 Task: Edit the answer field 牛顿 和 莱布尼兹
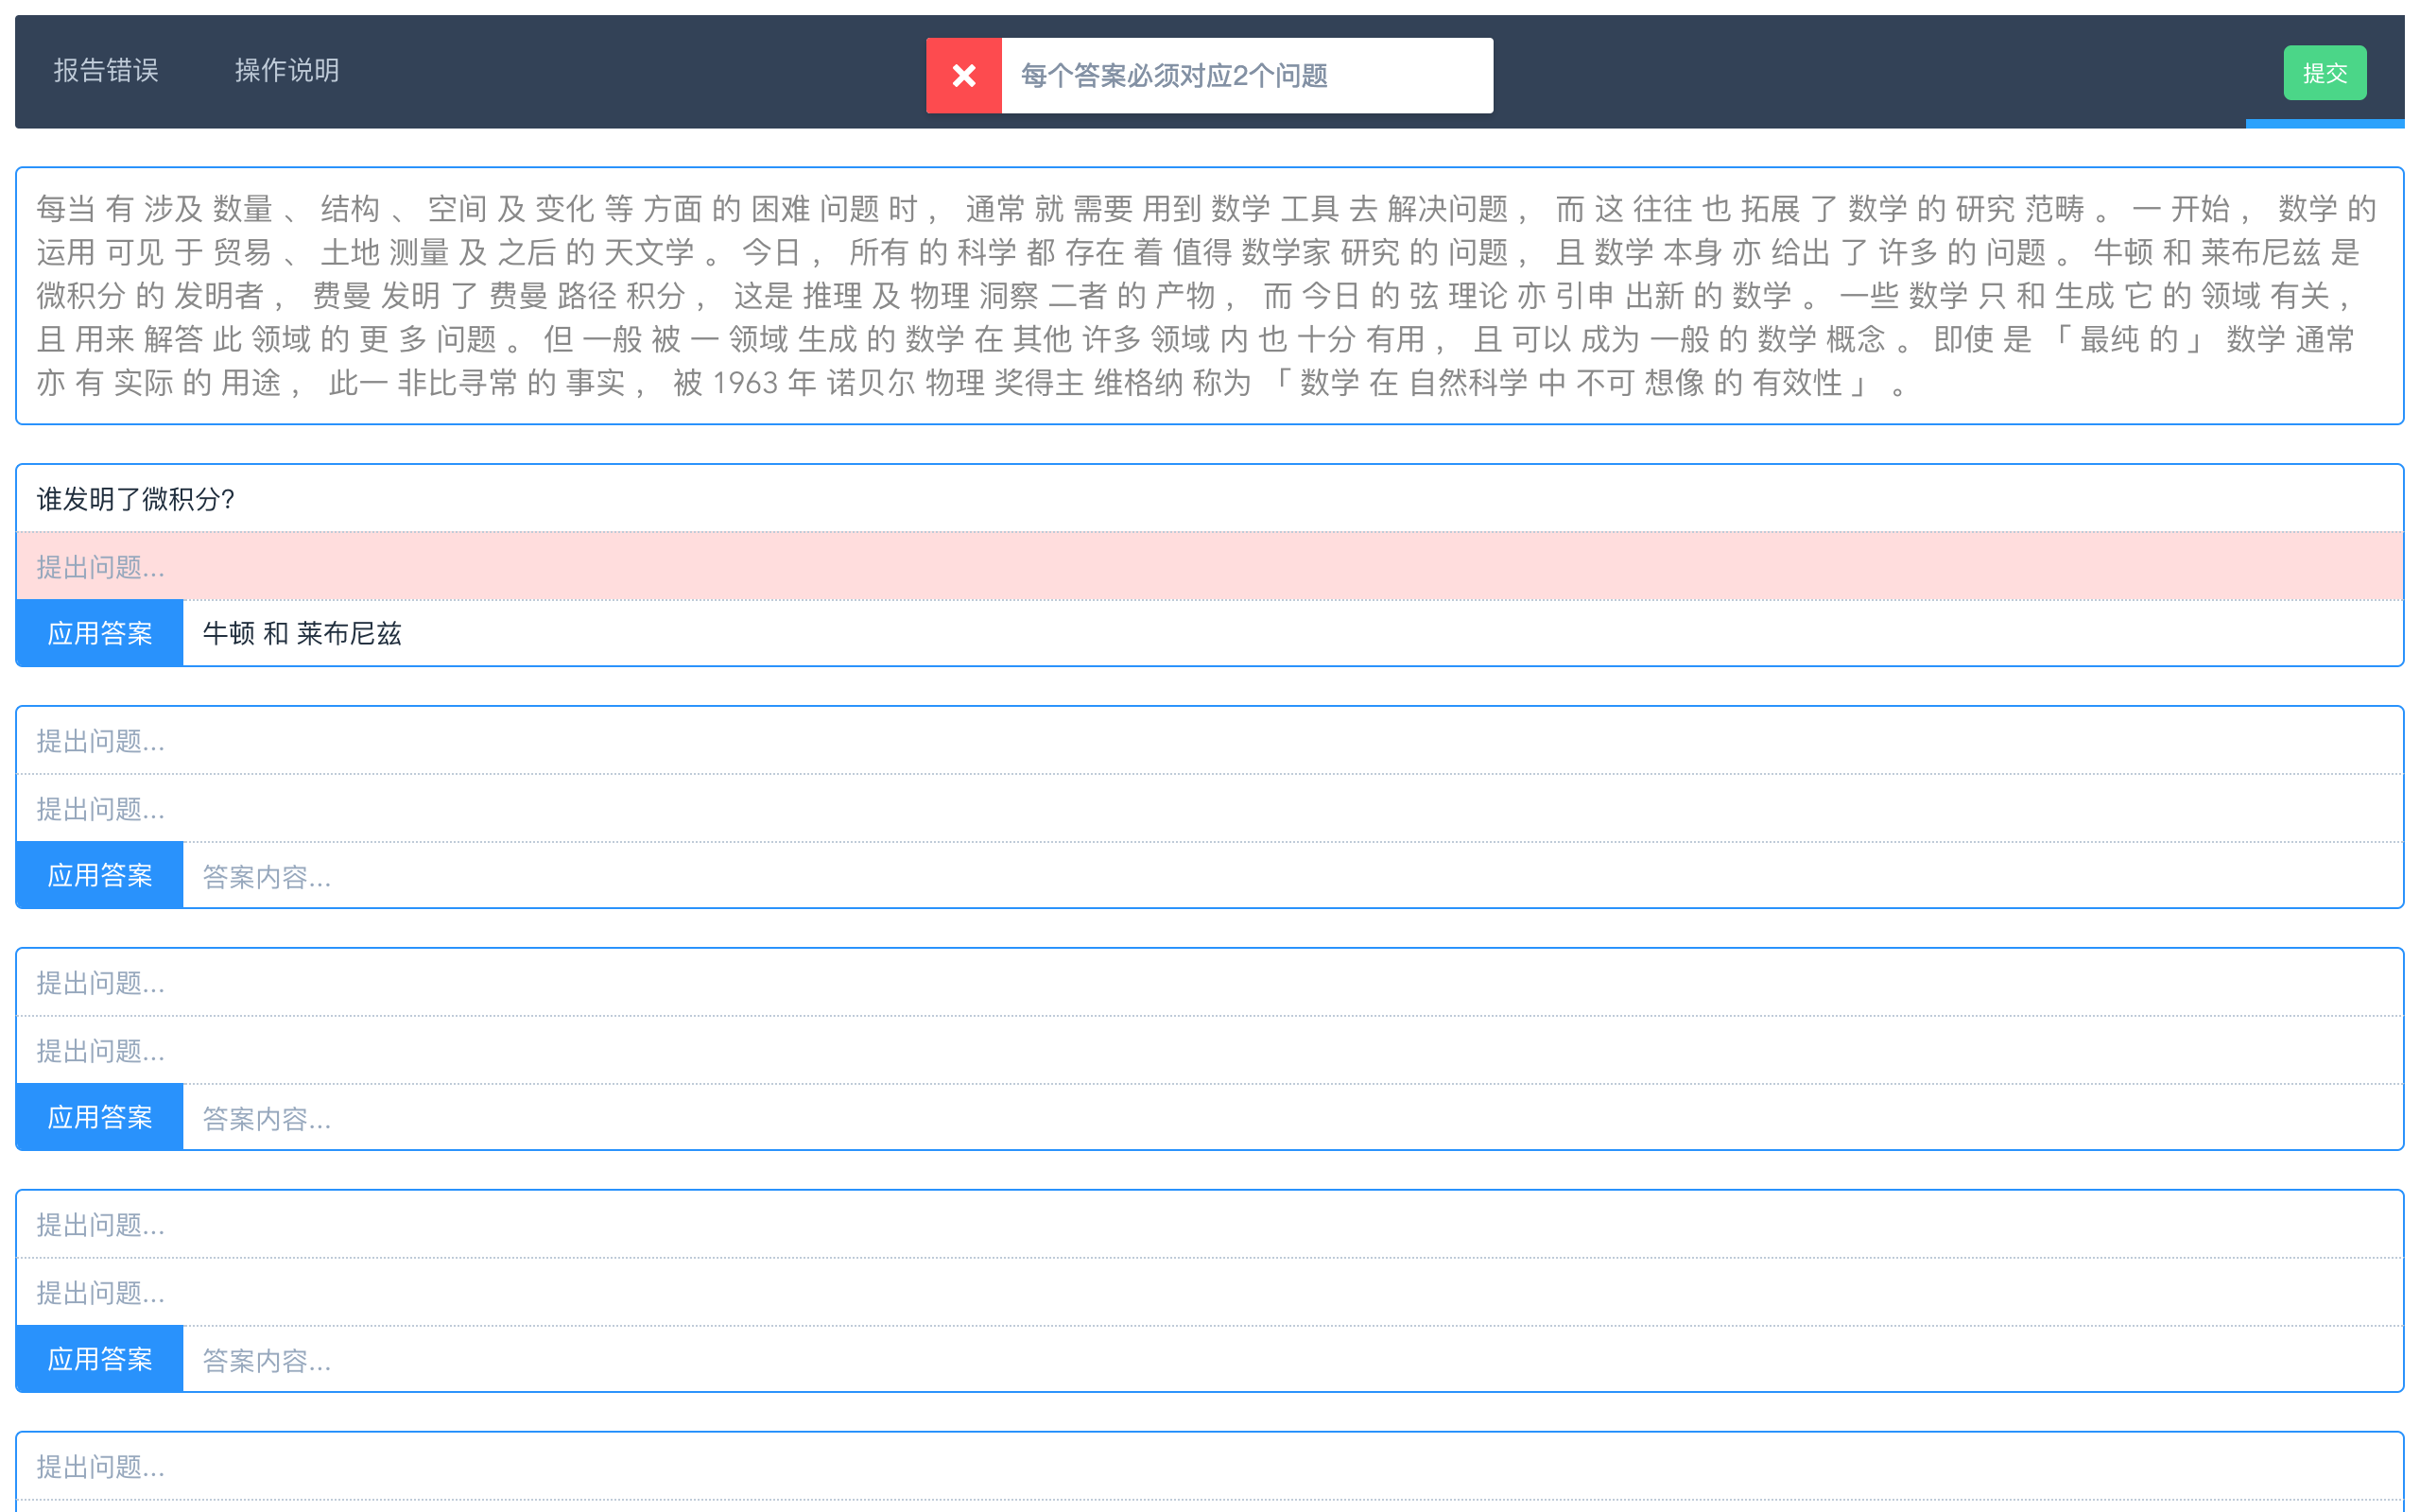[x=1292, y=633]
